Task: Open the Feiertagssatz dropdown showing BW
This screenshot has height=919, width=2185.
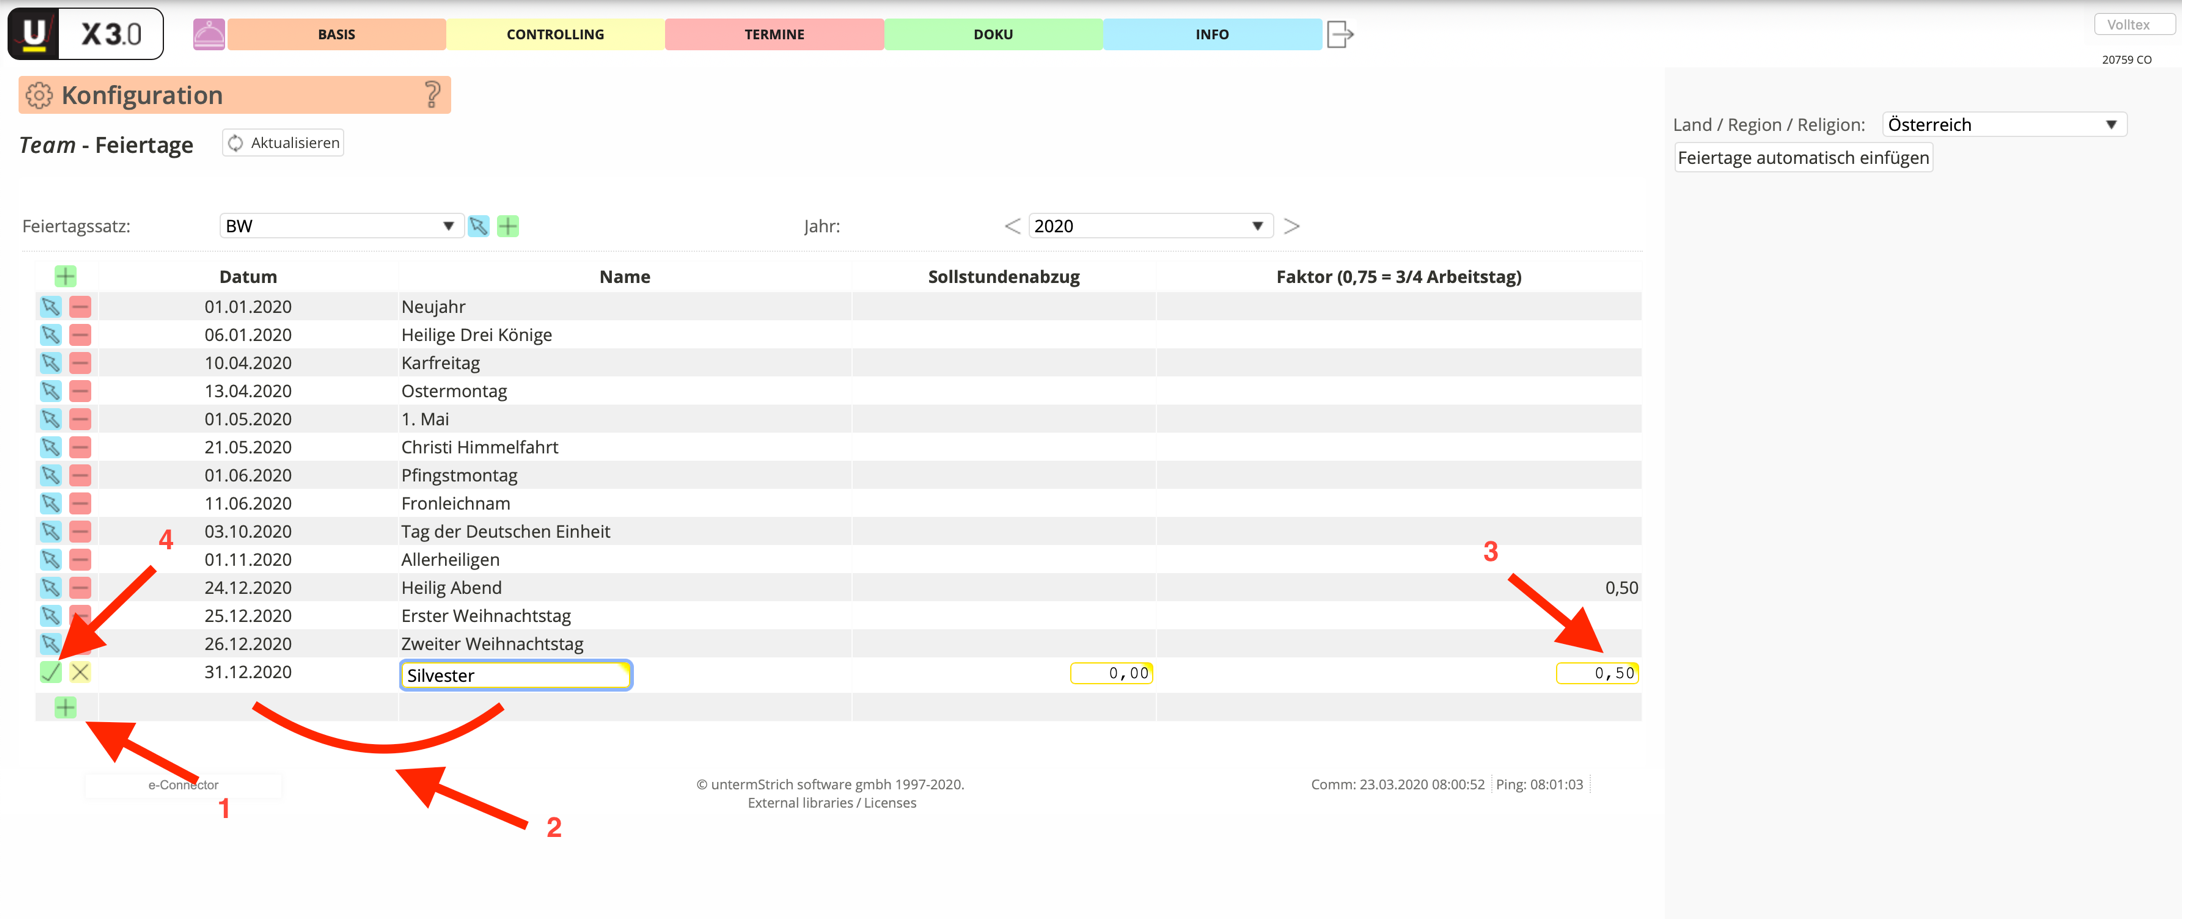Action: 340,226
